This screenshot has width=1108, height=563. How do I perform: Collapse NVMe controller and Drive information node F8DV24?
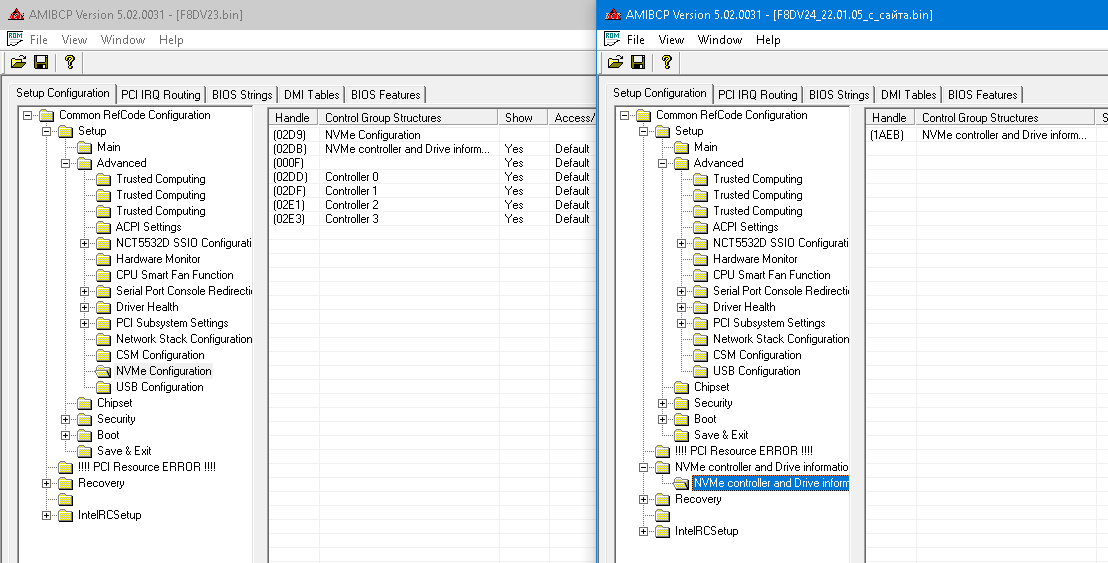click(643, 467)
